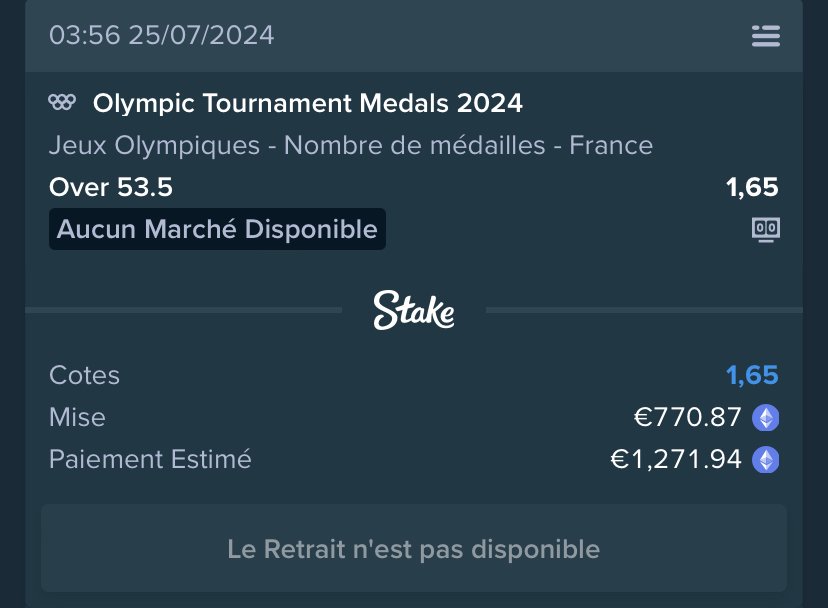
Task: Click the bet slip header bar
Action: tap(414, 36)
